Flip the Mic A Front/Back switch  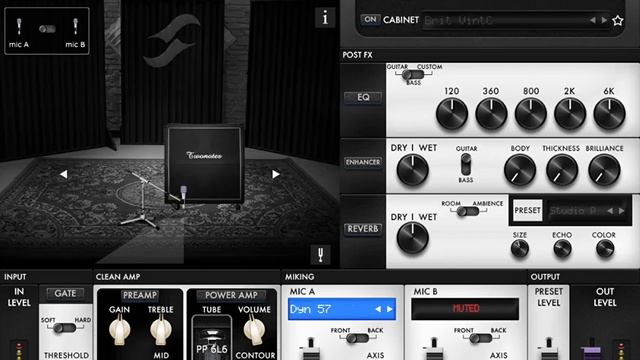click(357, 338)
